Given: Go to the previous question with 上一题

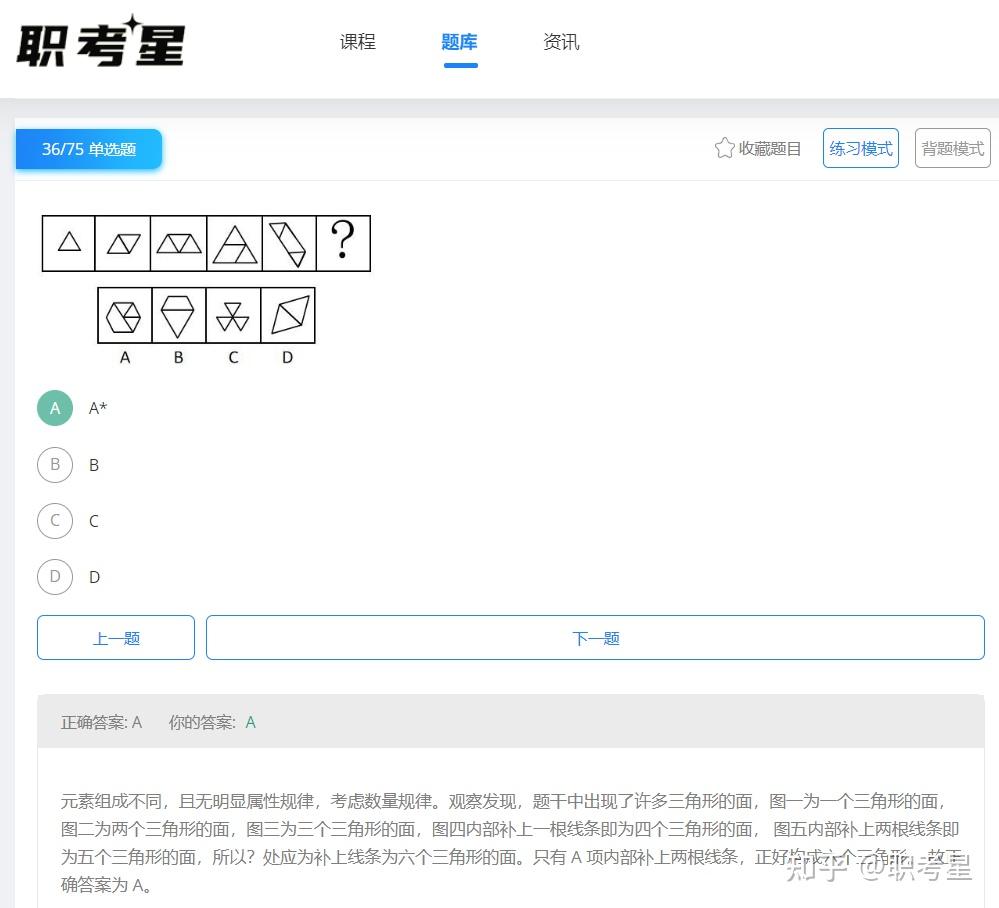Looking at the screenshot, I should pyautogui.click(x=115, y=637).
